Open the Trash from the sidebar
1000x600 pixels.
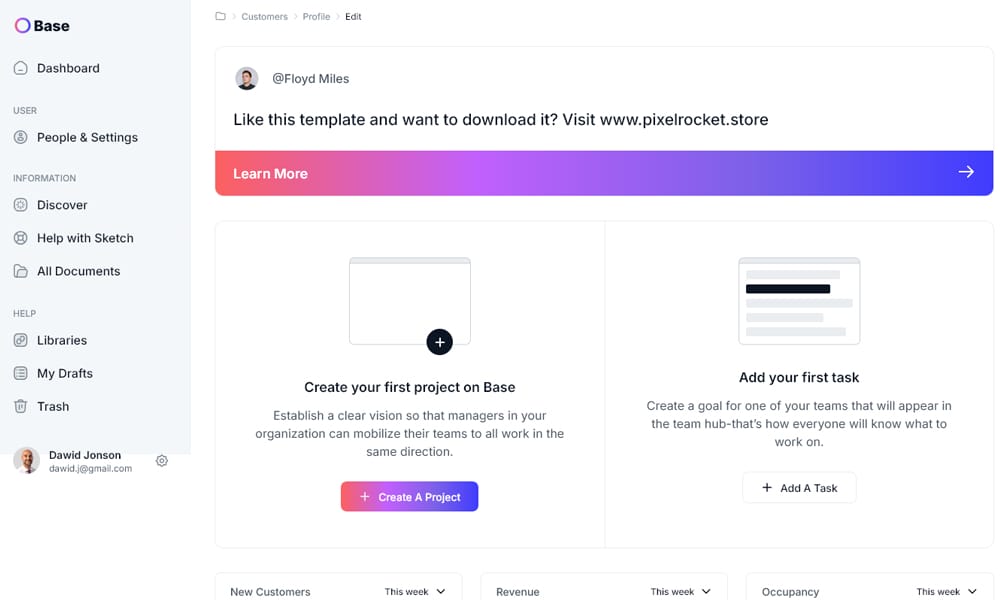coord(22,406)
